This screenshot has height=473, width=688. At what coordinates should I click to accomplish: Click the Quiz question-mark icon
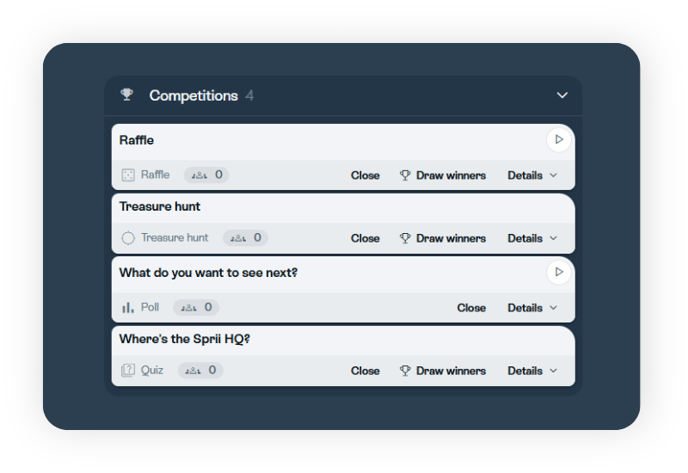click(128, 370)
